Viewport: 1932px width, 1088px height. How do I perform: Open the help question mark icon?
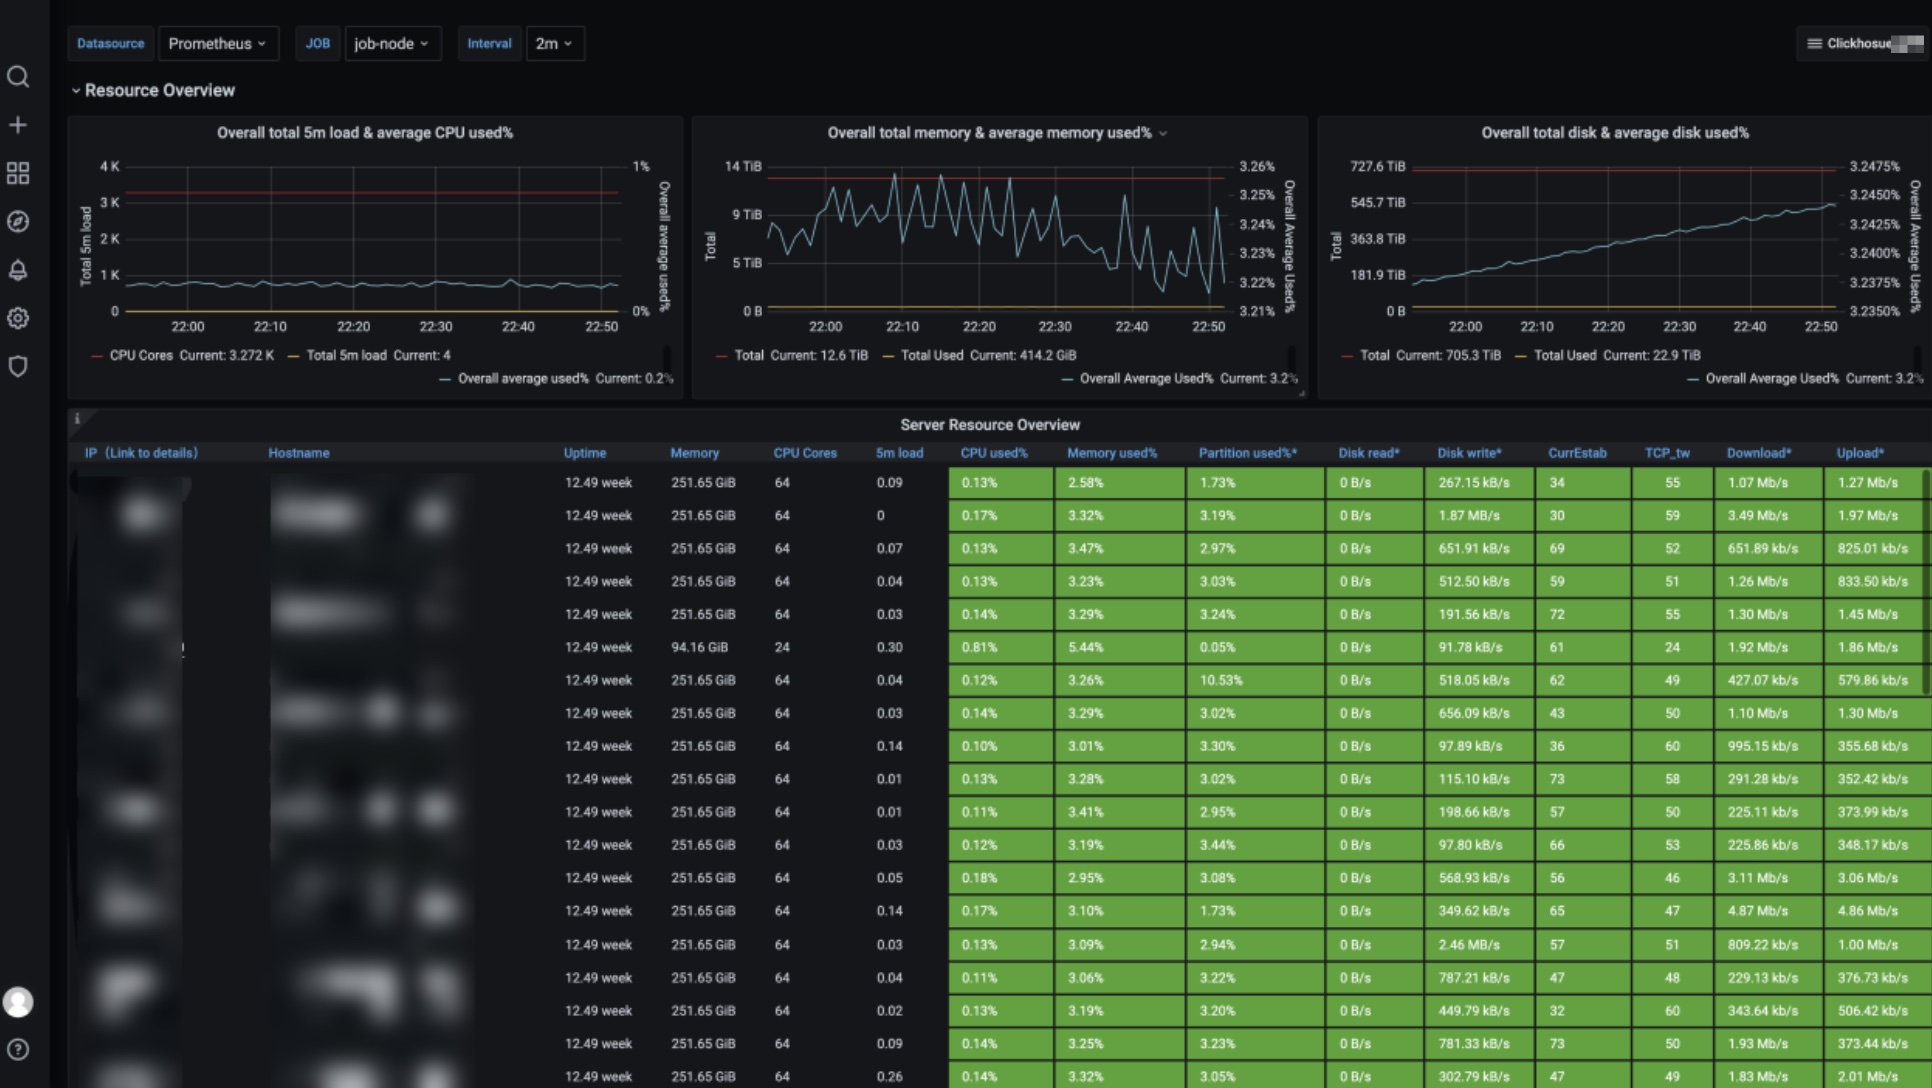click(18, 1050)
